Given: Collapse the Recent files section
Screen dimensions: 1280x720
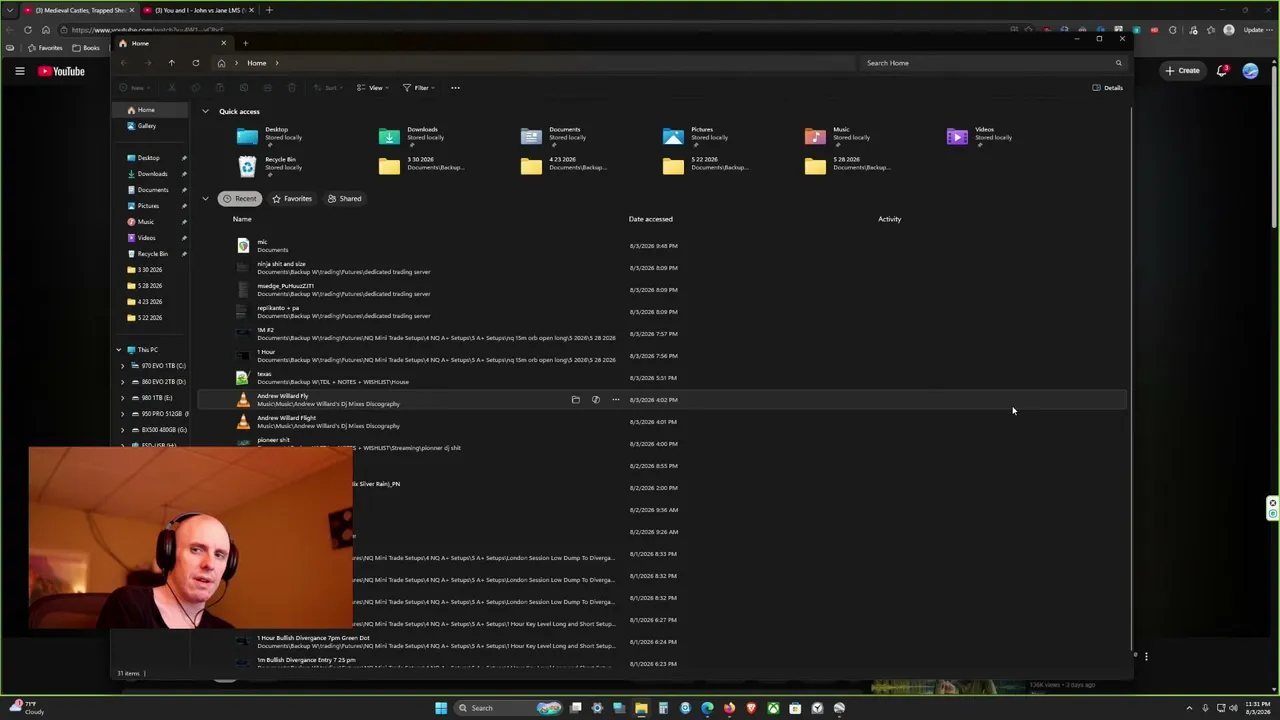Looking at the screenshot, I should point(205,199).
